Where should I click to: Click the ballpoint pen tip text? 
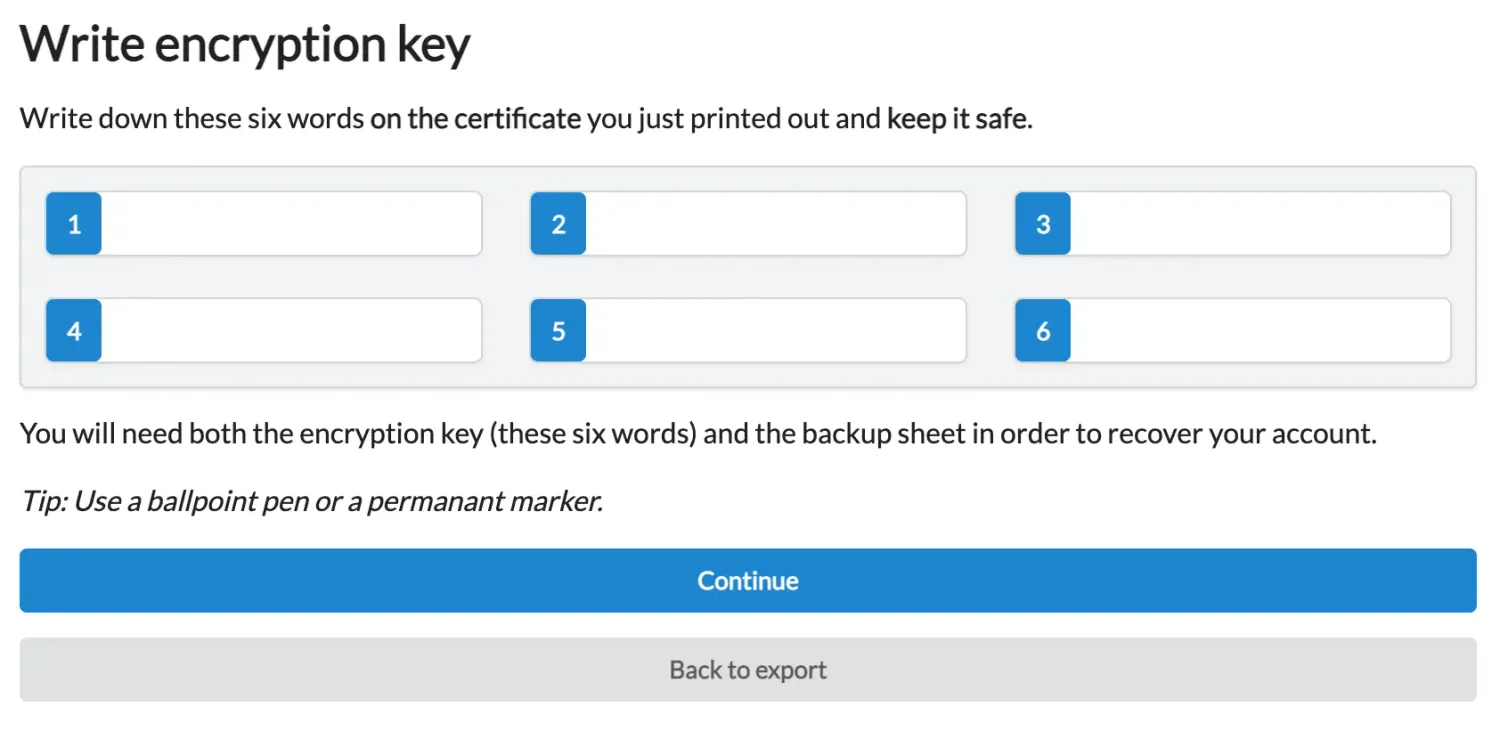(x=310, y=500)
